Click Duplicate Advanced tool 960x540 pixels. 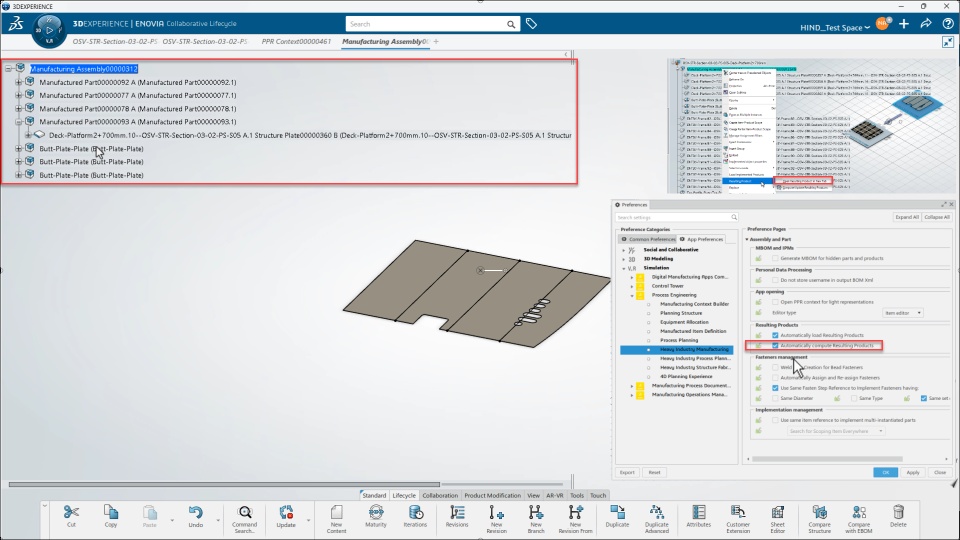pyautogui.click(x=656, y=519)
